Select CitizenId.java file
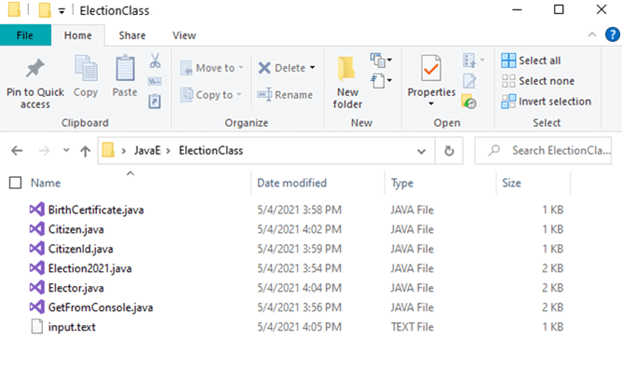624x374 pixels. coord(81,249)
